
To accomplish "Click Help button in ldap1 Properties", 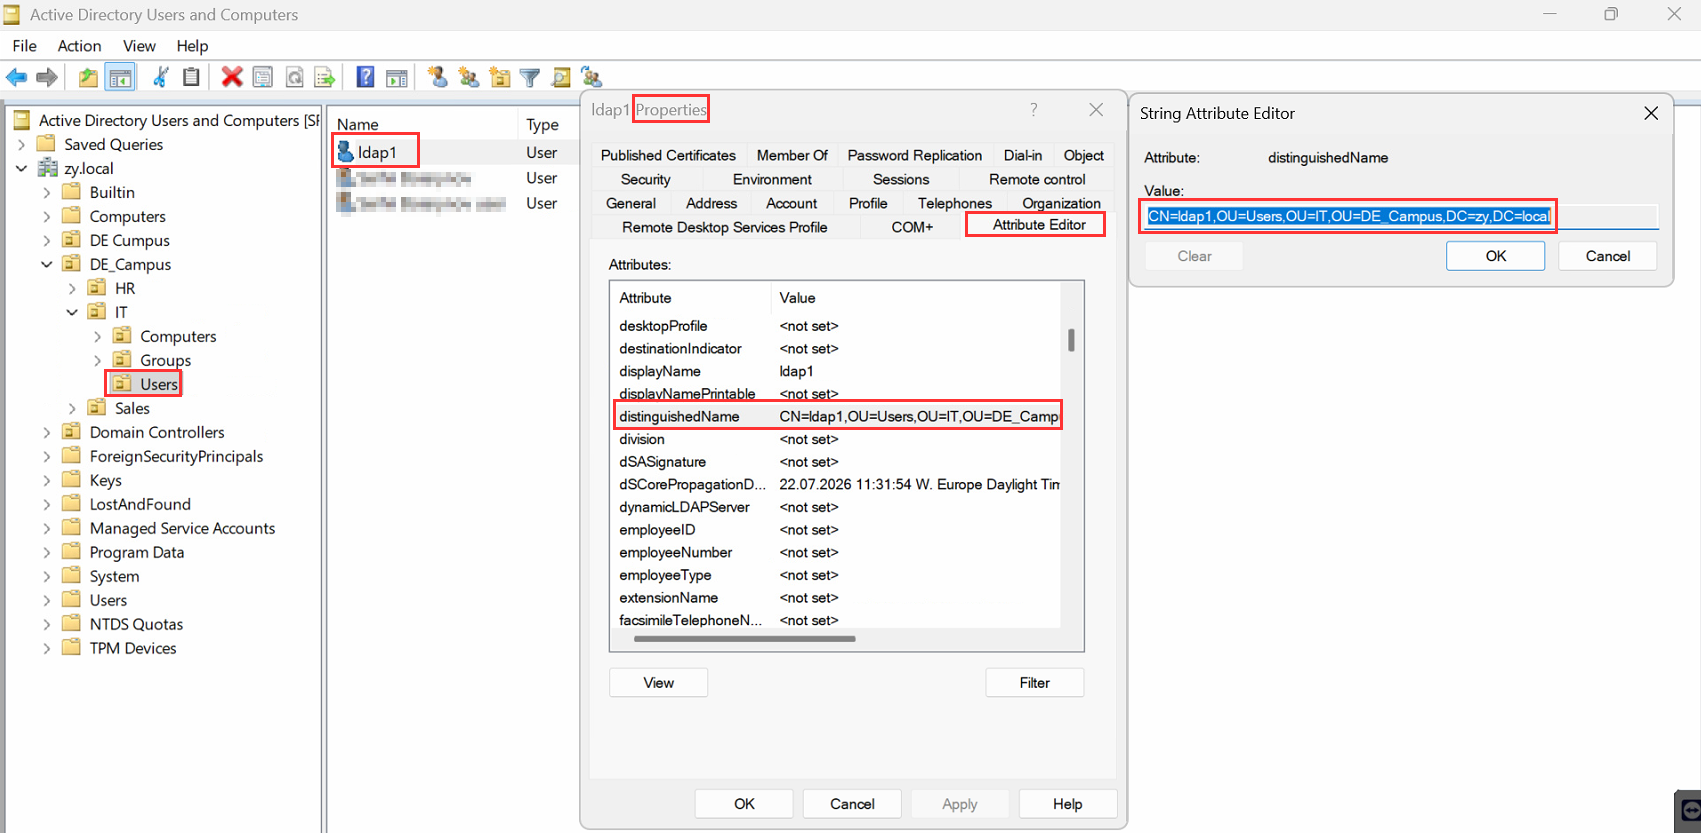I will 1068,804.
